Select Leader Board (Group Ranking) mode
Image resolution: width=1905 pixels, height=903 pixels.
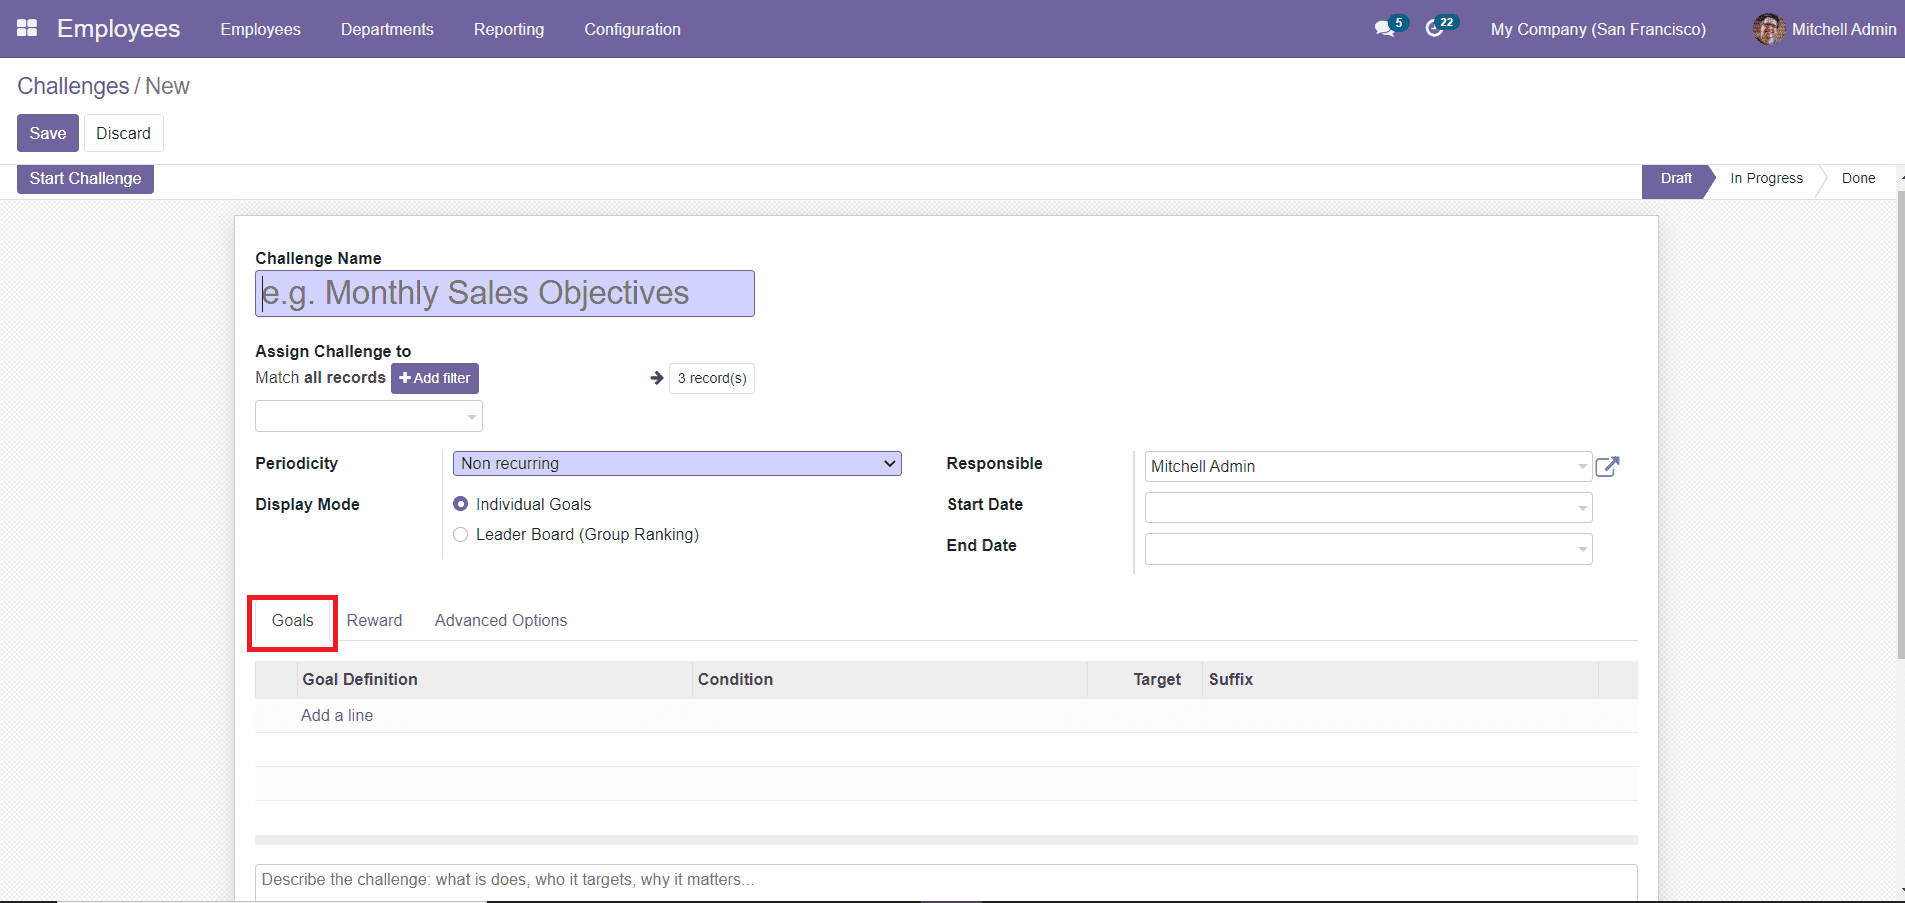click(x=460, y=534)
